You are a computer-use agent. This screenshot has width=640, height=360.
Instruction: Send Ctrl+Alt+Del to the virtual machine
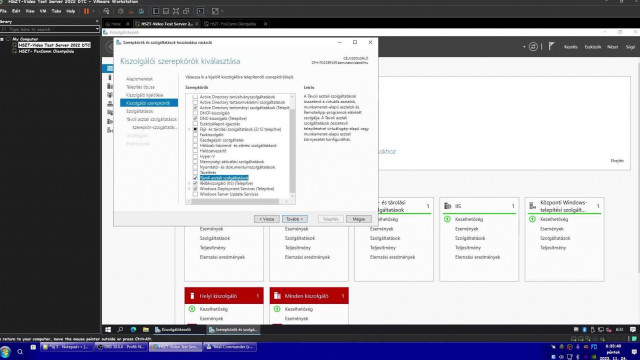pos(107,11)
